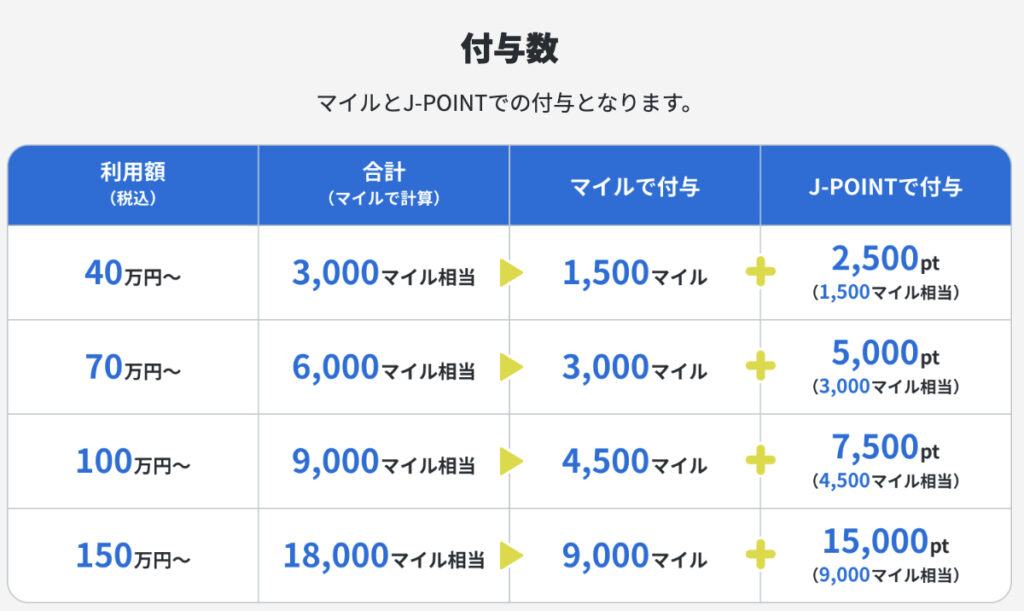This screenshot has height=611, width=1024.
Task: Select the 150万円〜 usage amount cell
Action: (x=133, y=556)
